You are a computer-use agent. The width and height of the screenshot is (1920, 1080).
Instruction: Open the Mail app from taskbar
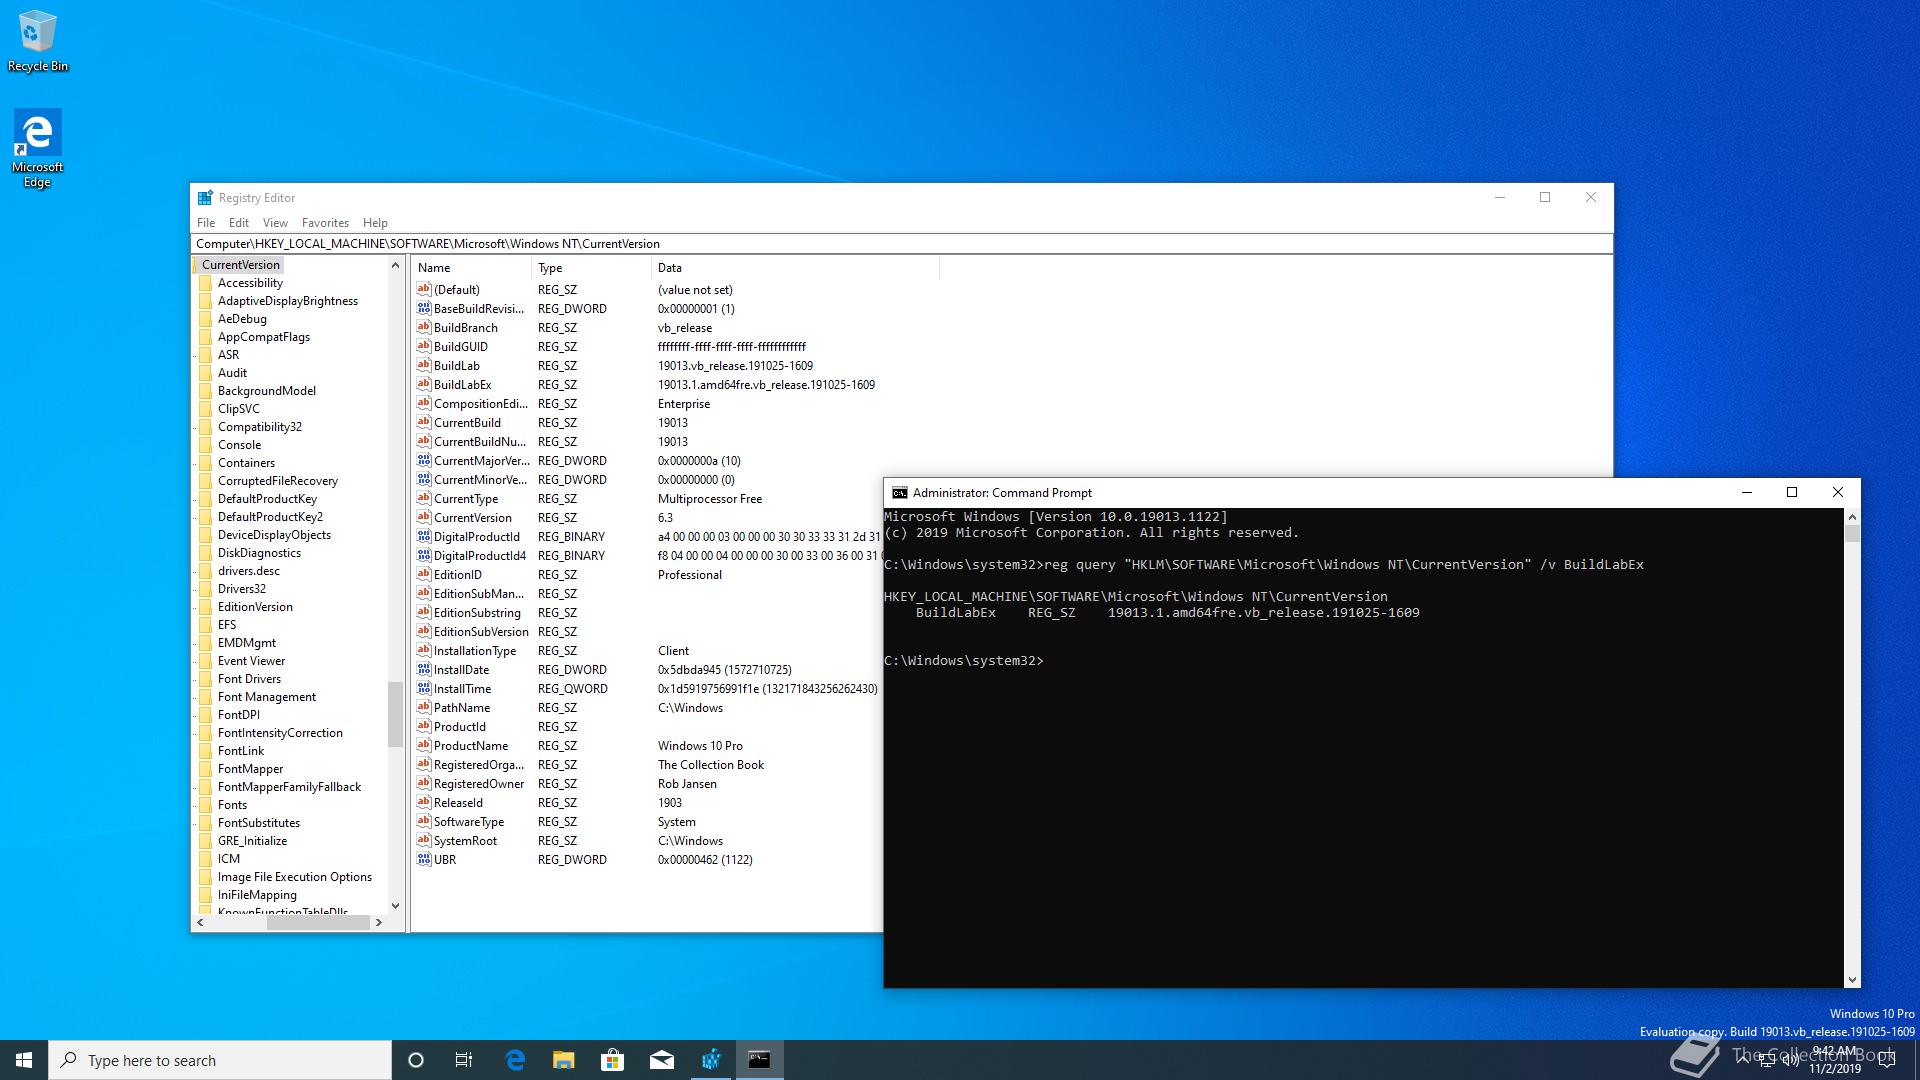(661, 1060)
